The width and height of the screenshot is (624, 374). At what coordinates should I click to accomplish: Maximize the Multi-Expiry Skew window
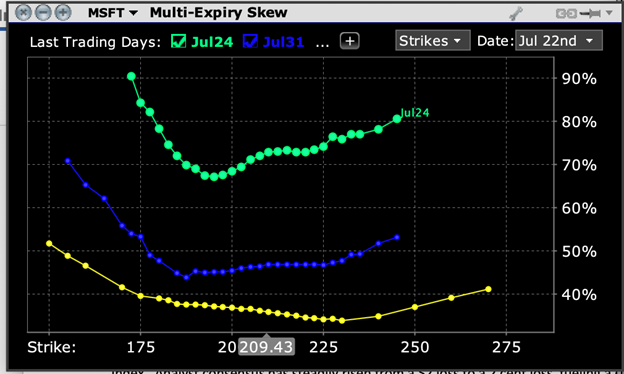coord(63,13)
